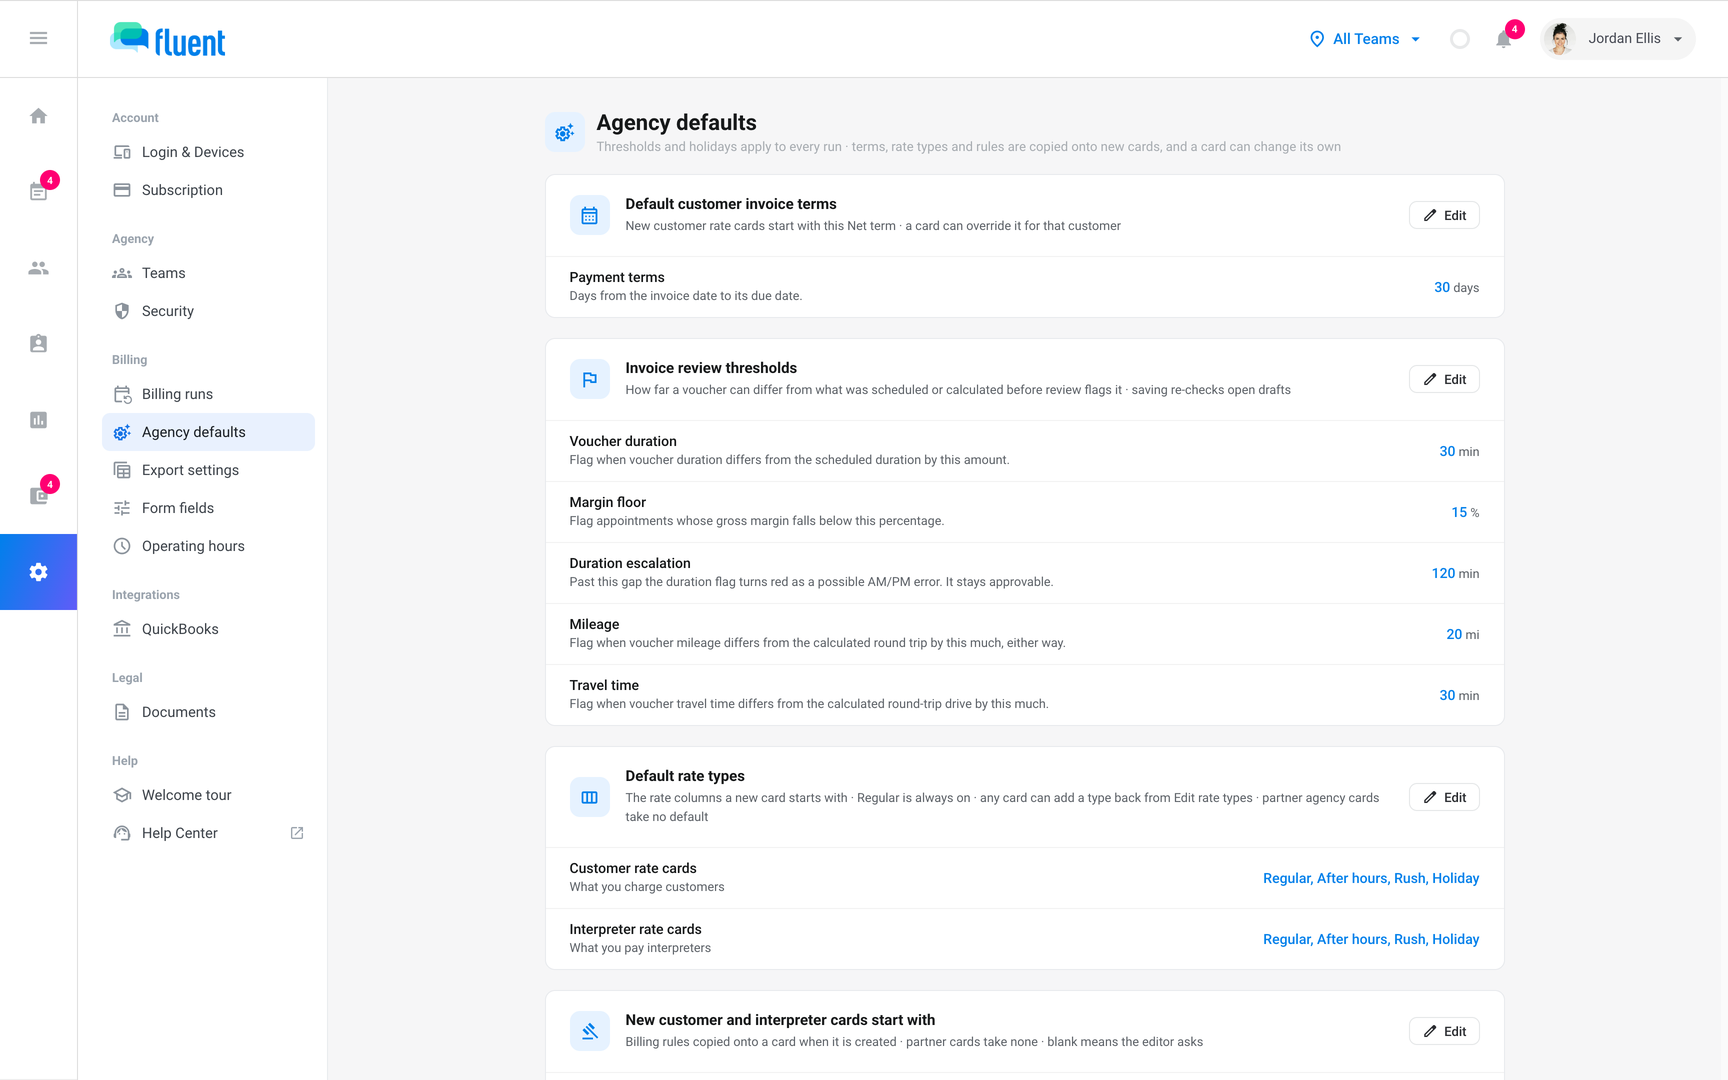This screenshot has height=1080, width=1728.
Task: Open the ID badge icon in rail
Action: point(38,344)
